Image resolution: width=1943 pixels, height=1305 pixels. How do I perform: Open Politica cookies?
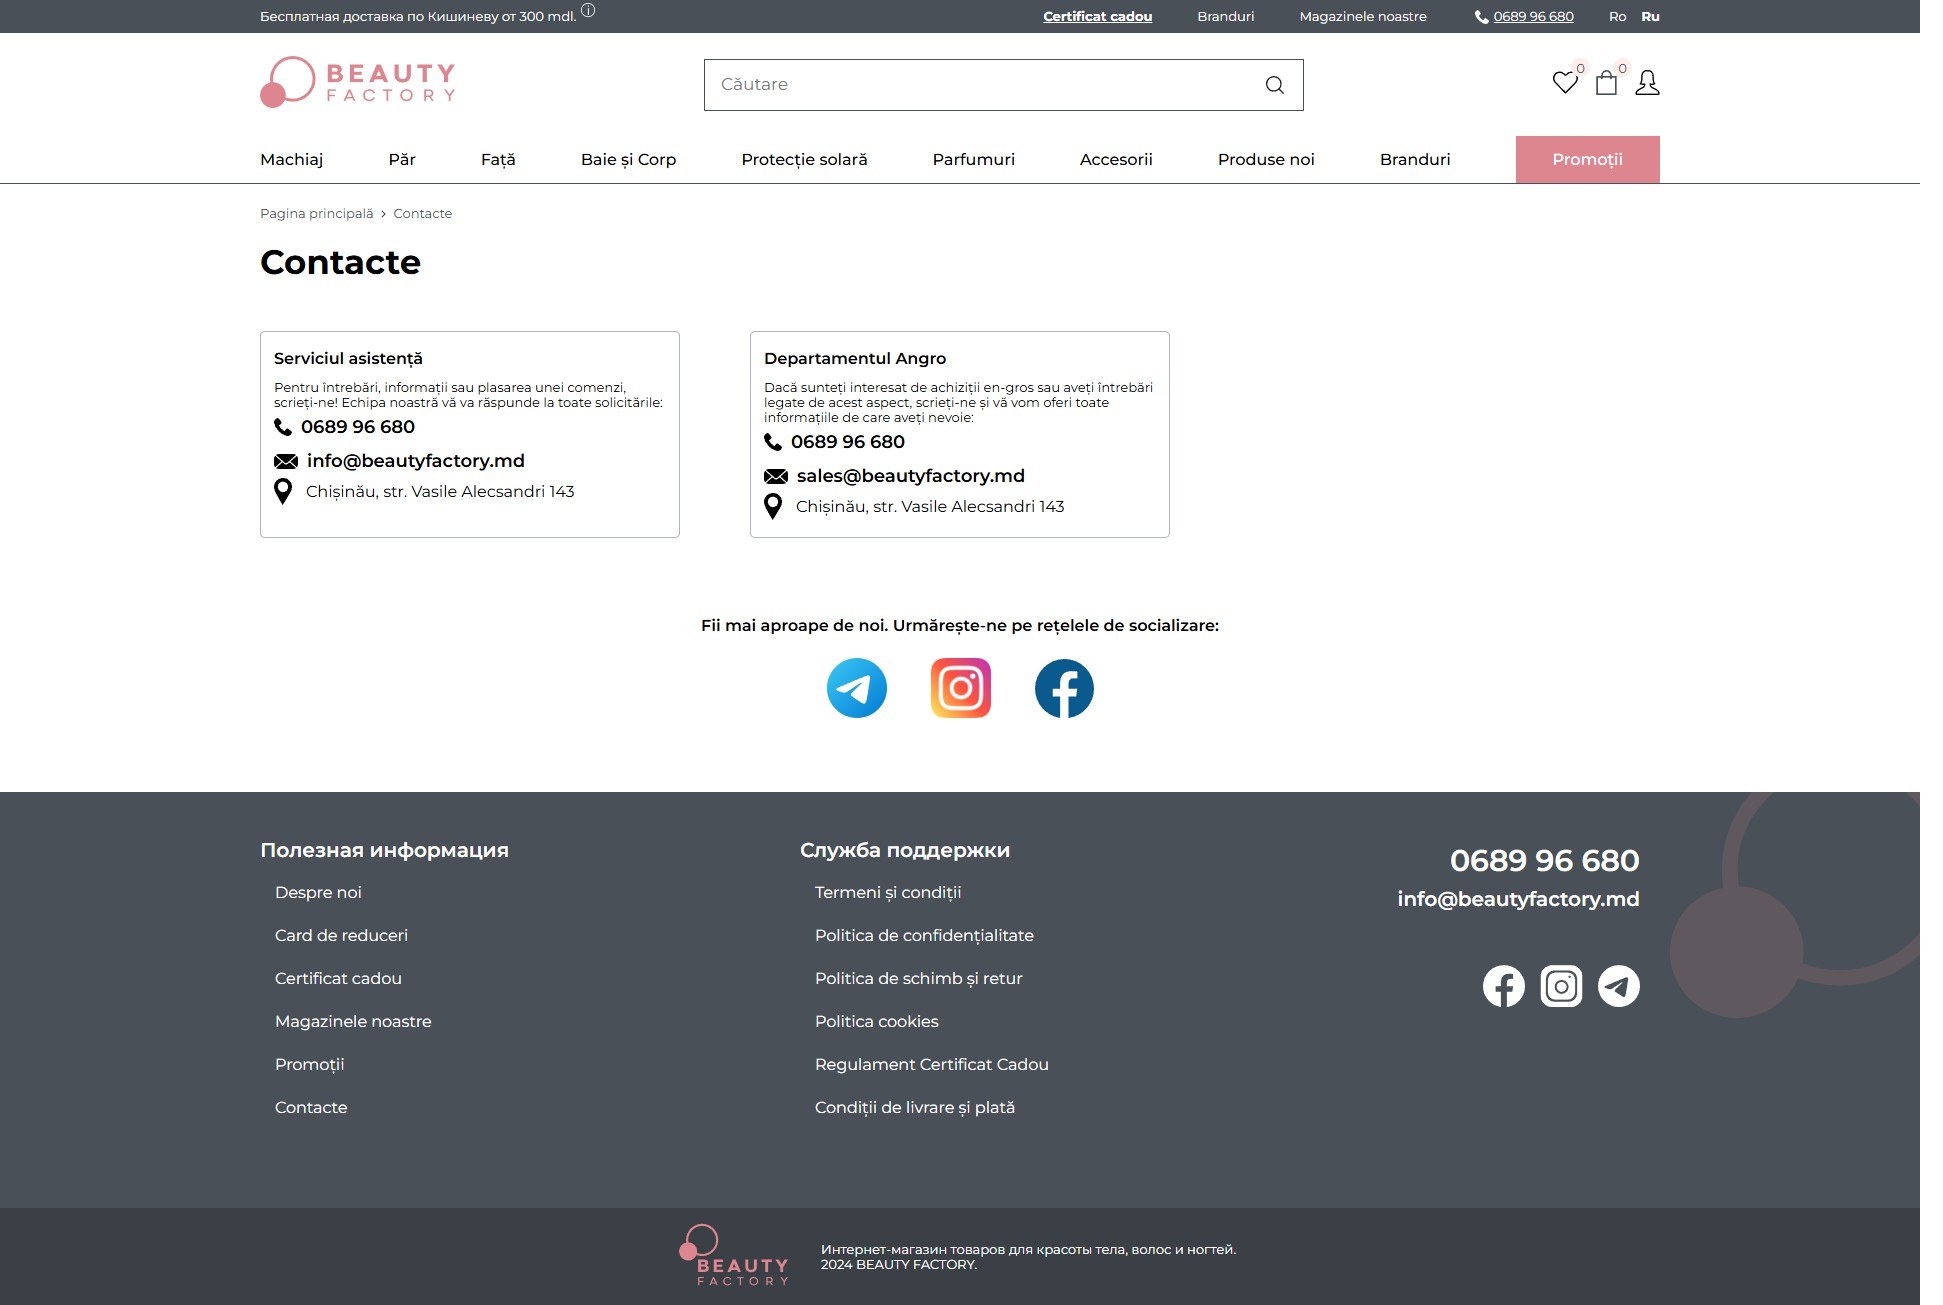(x=876, y=1022)
